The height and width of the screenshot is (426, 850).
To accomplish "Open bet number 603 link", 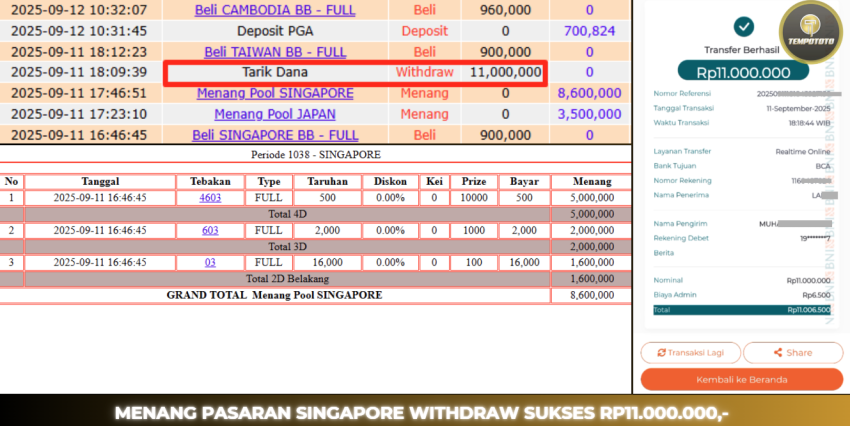I will [210, 230].
